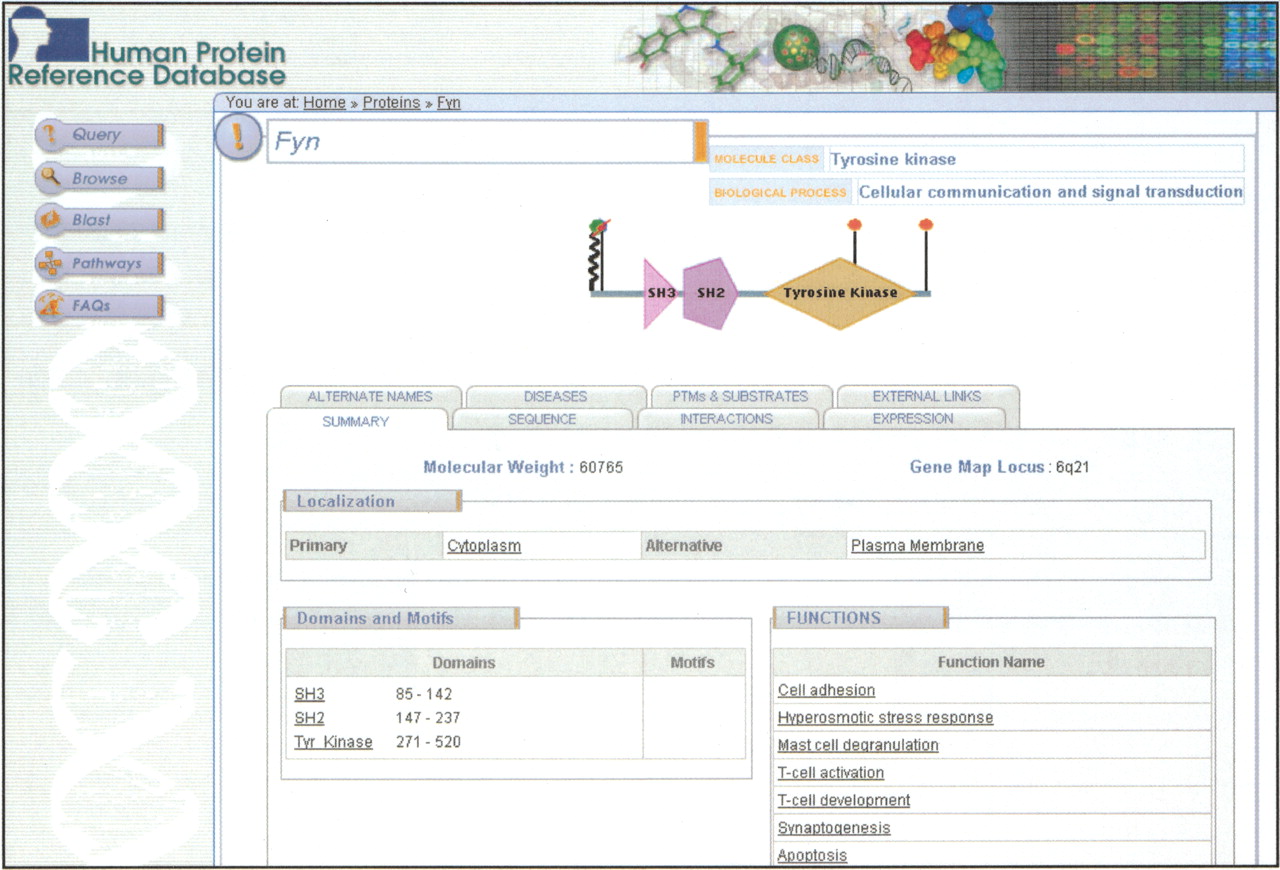Open the Pathways button
1280x870 pixels.
point(99,264)
